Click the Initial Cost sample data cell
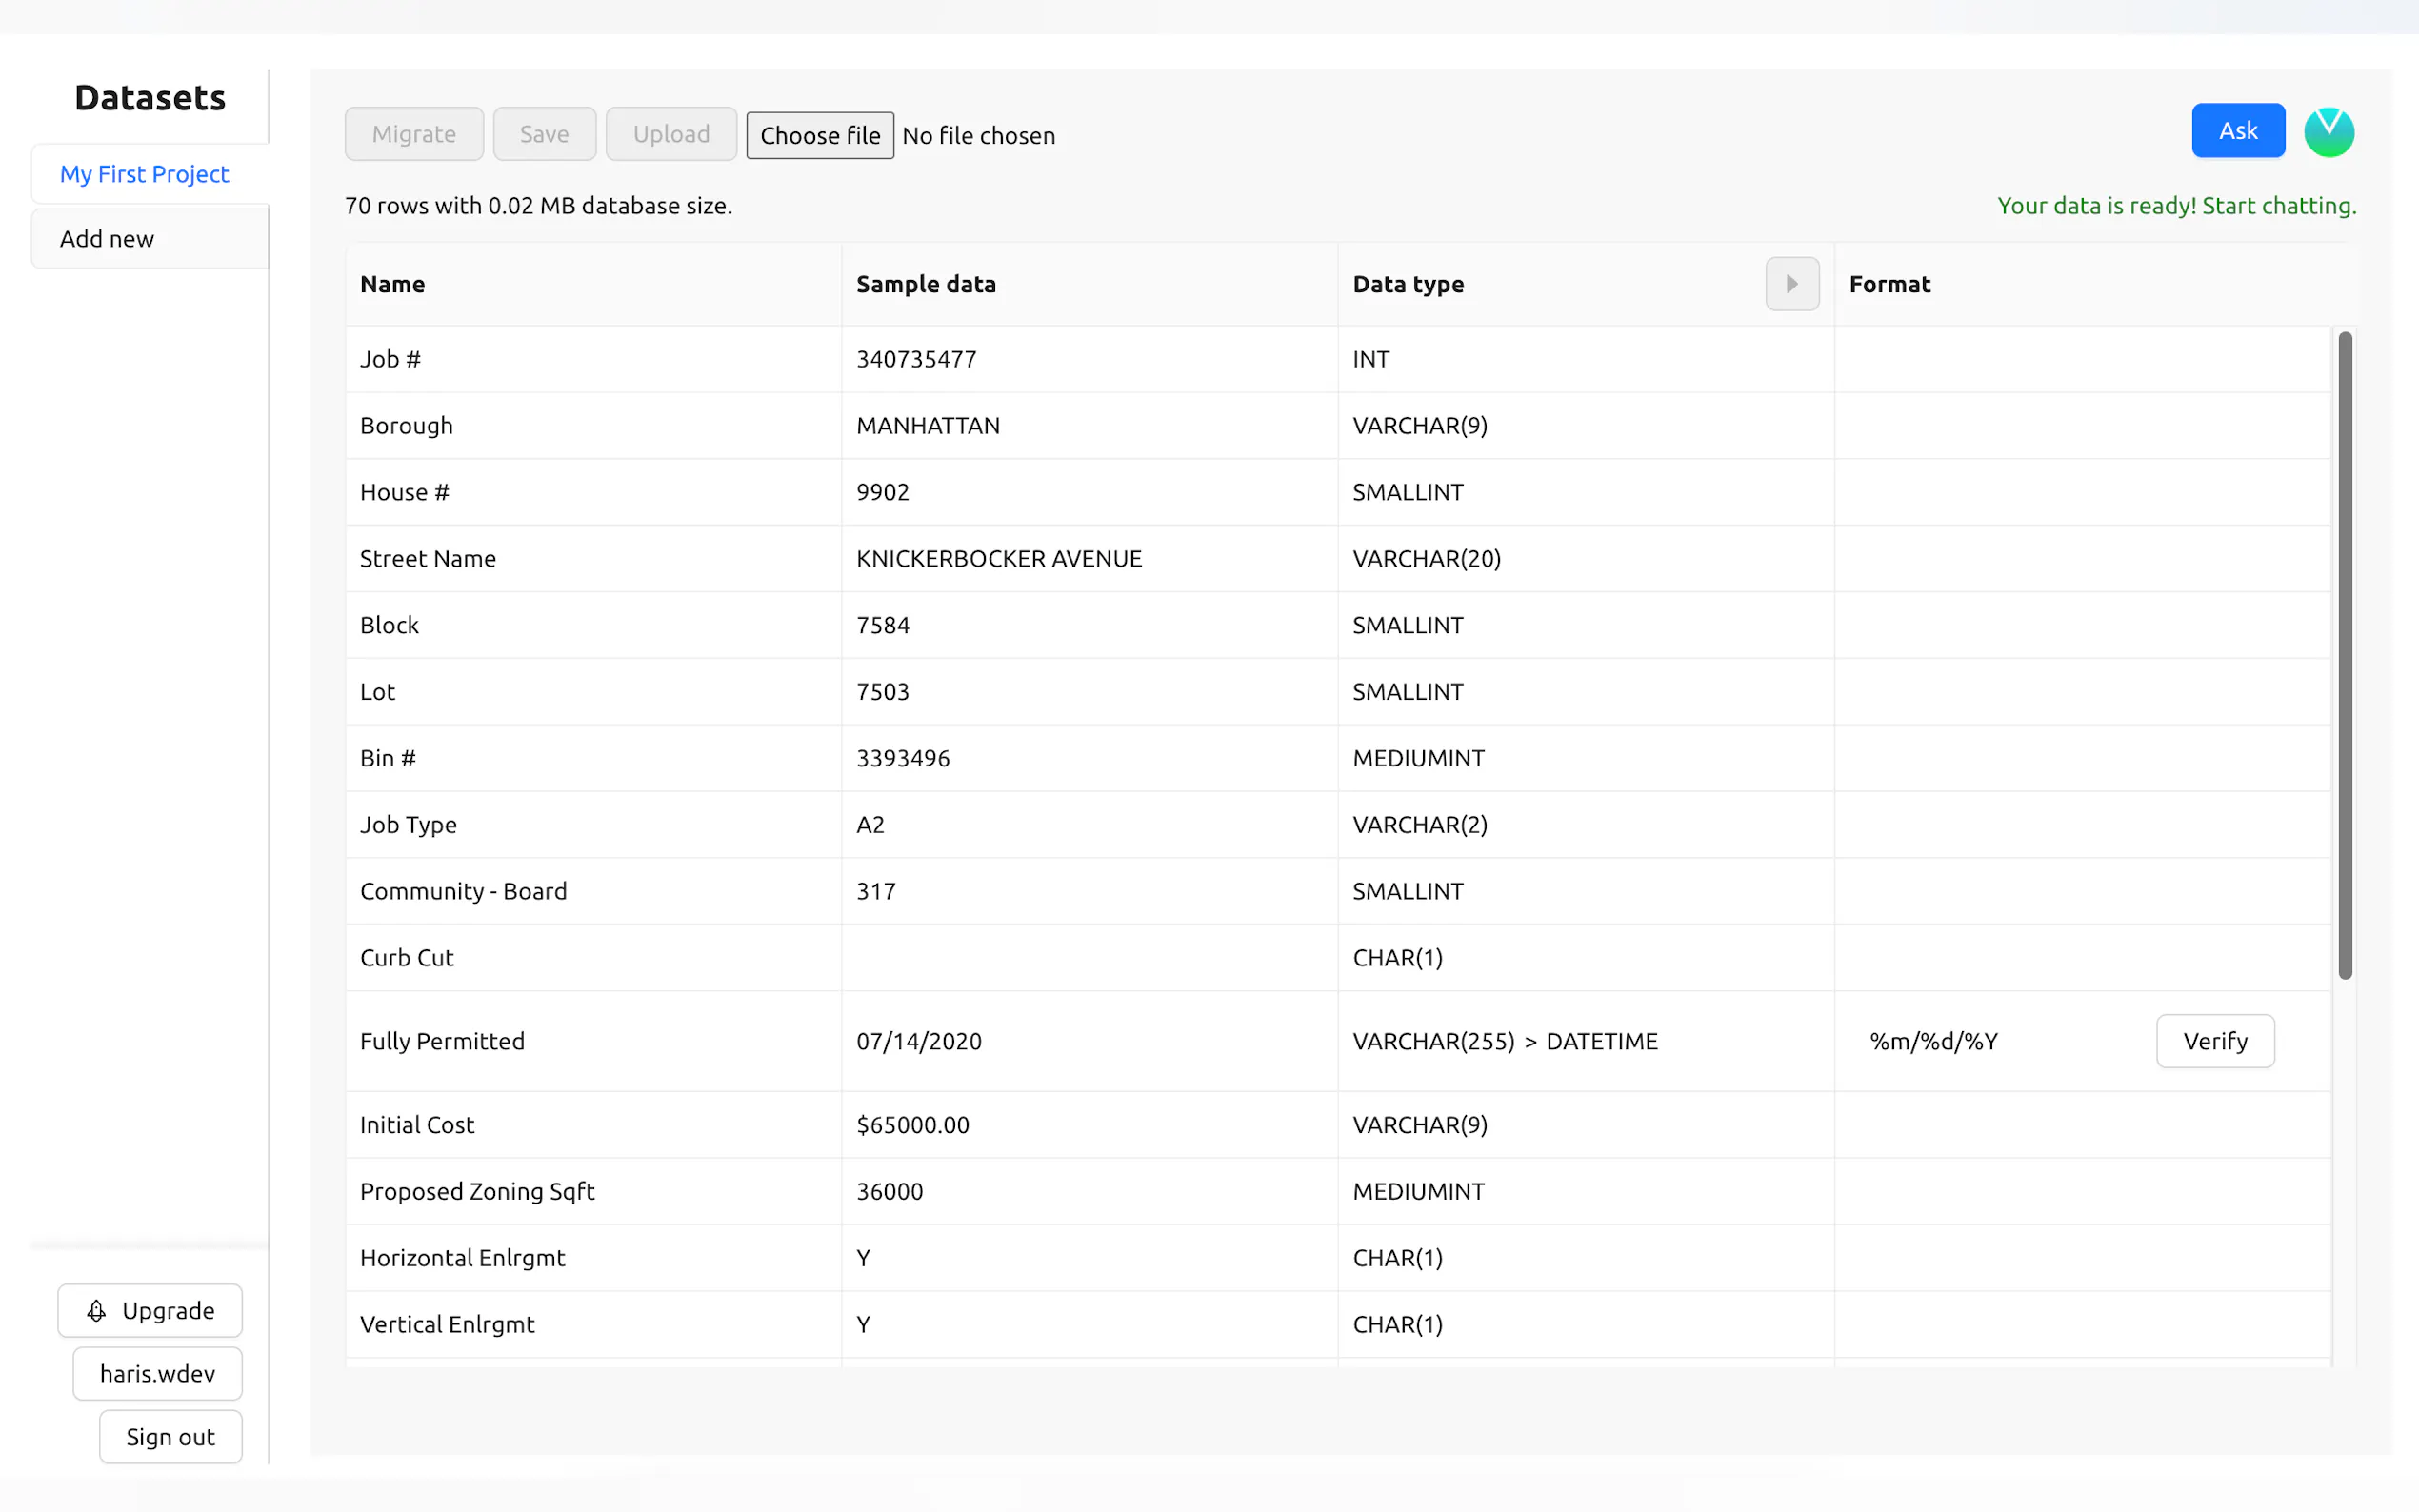The image size is (2419, 1512). (912, 1125)
